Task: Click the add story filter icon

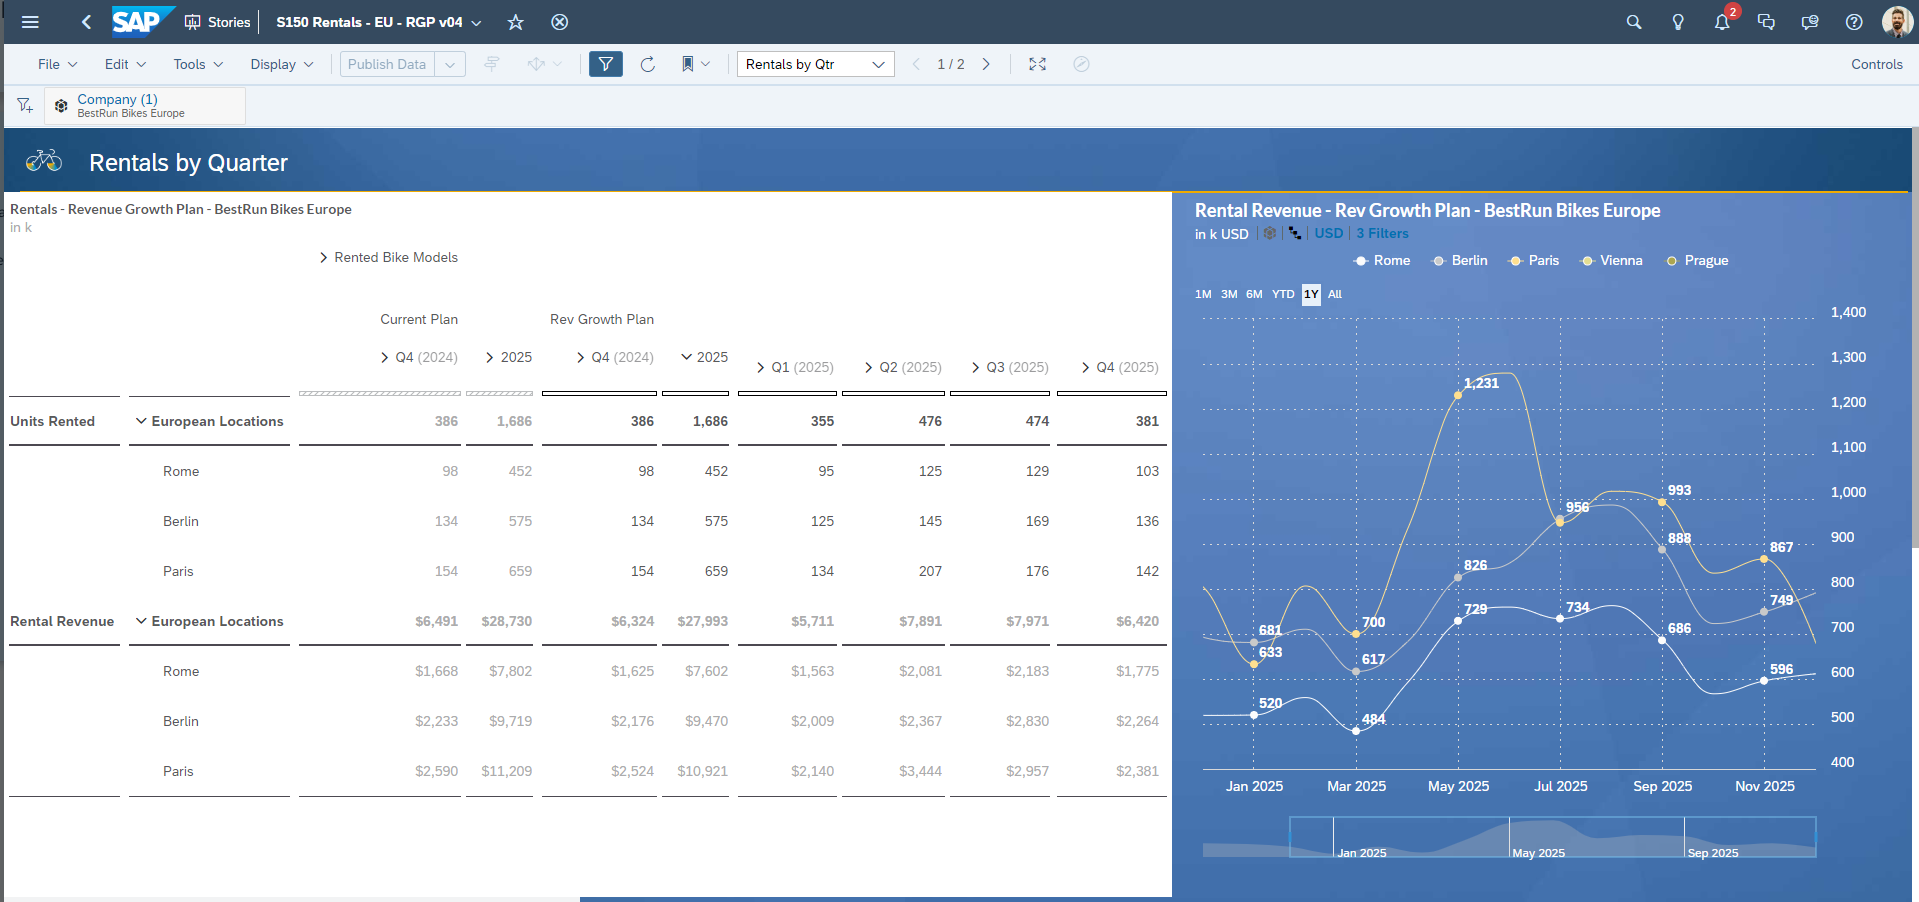Action: [x=25, y=105]
